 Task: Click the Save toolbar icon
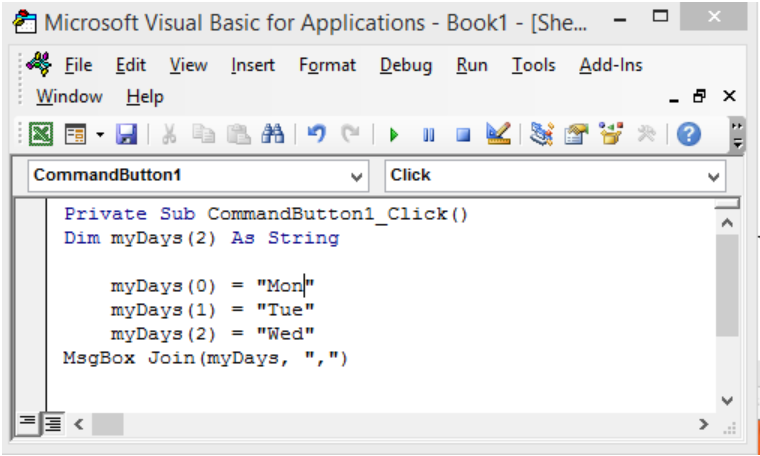point(127,134)
